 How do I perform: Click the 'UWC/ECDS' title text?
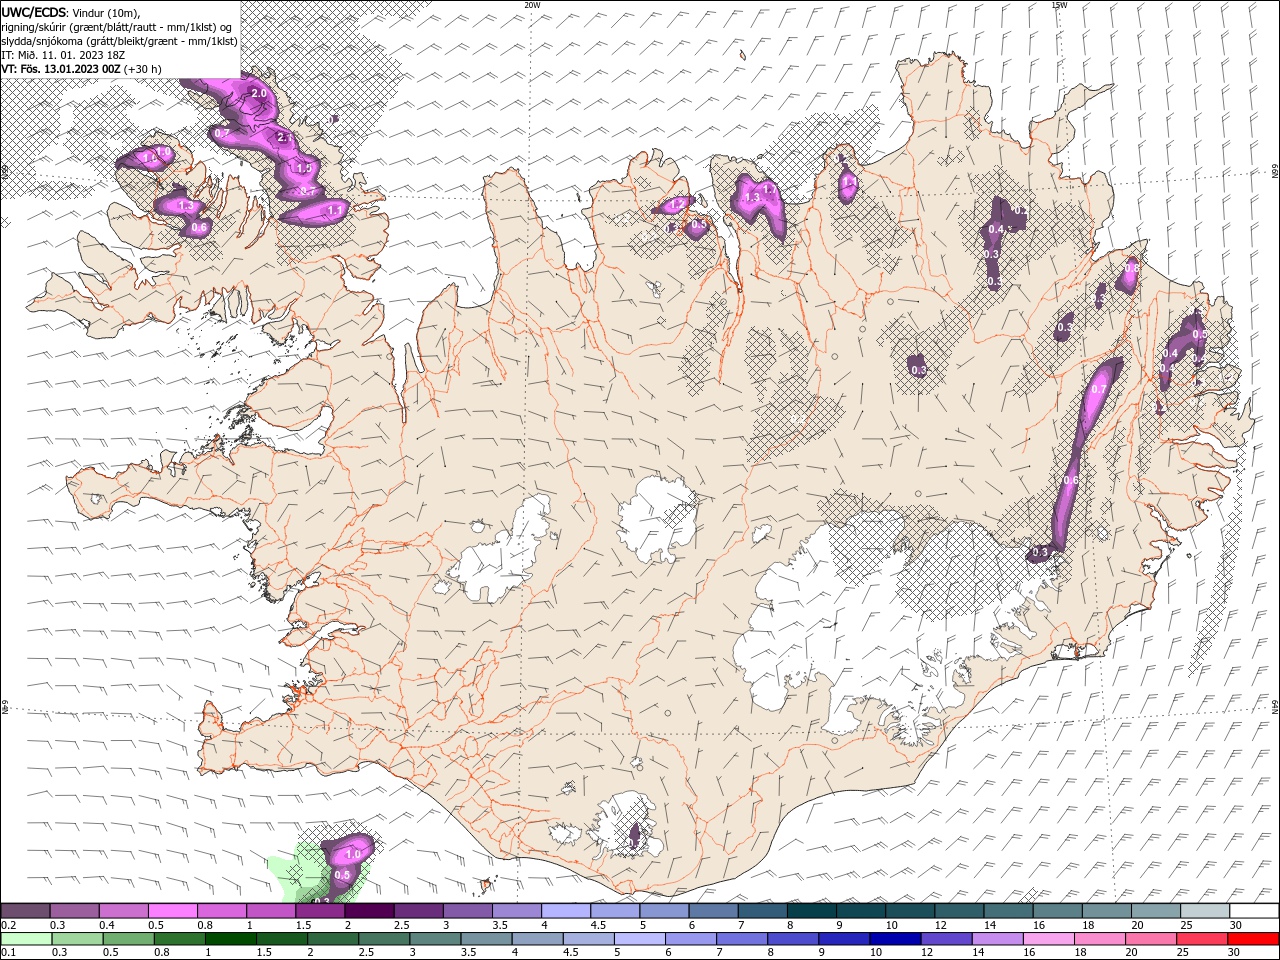click(35, 12)
